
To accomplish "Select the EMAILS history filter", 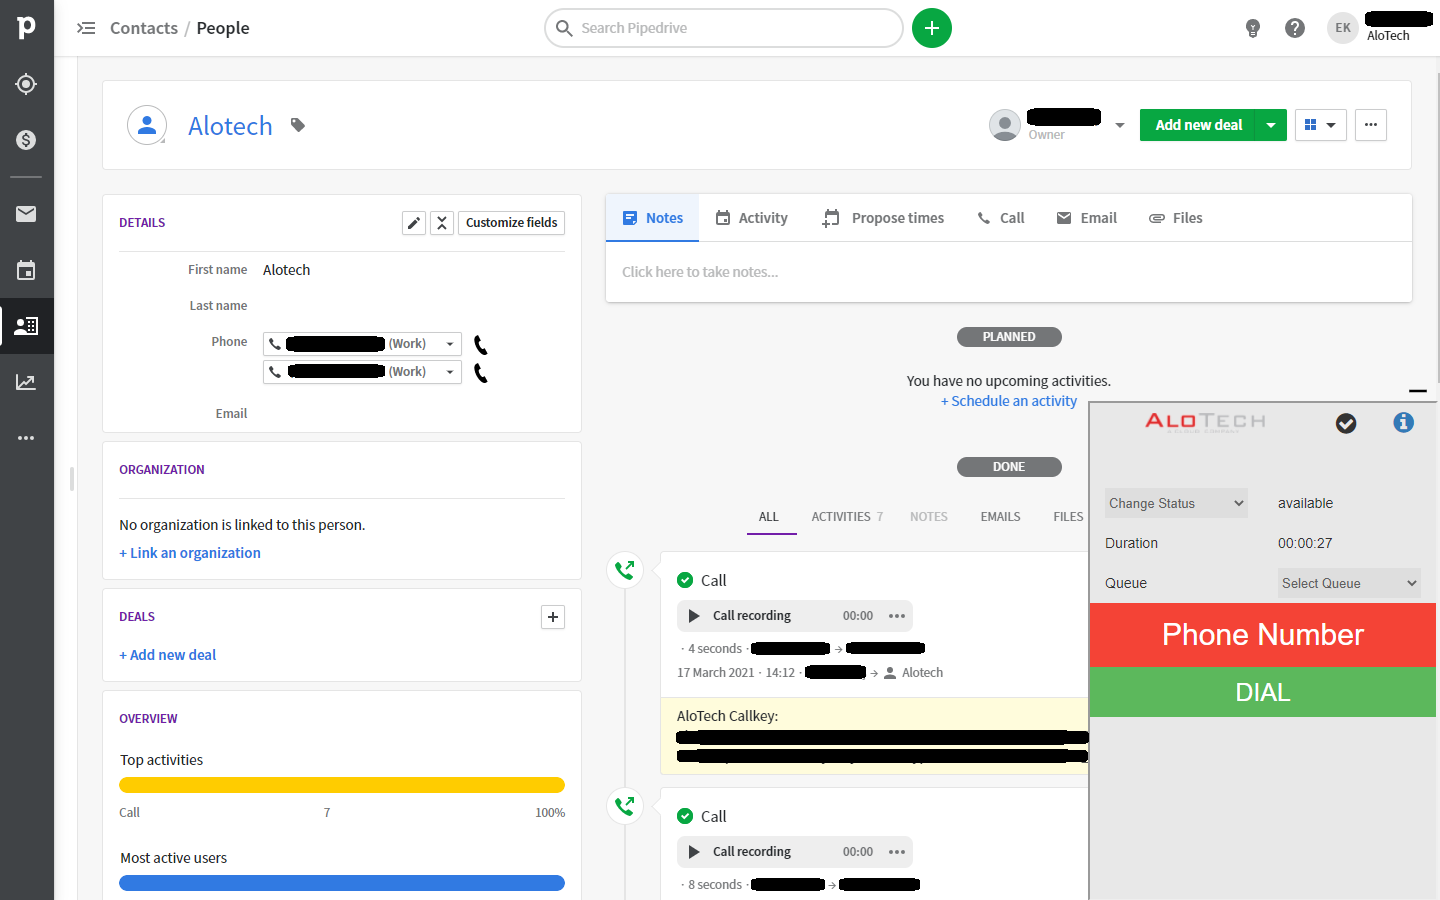I will pos(1000,517).
